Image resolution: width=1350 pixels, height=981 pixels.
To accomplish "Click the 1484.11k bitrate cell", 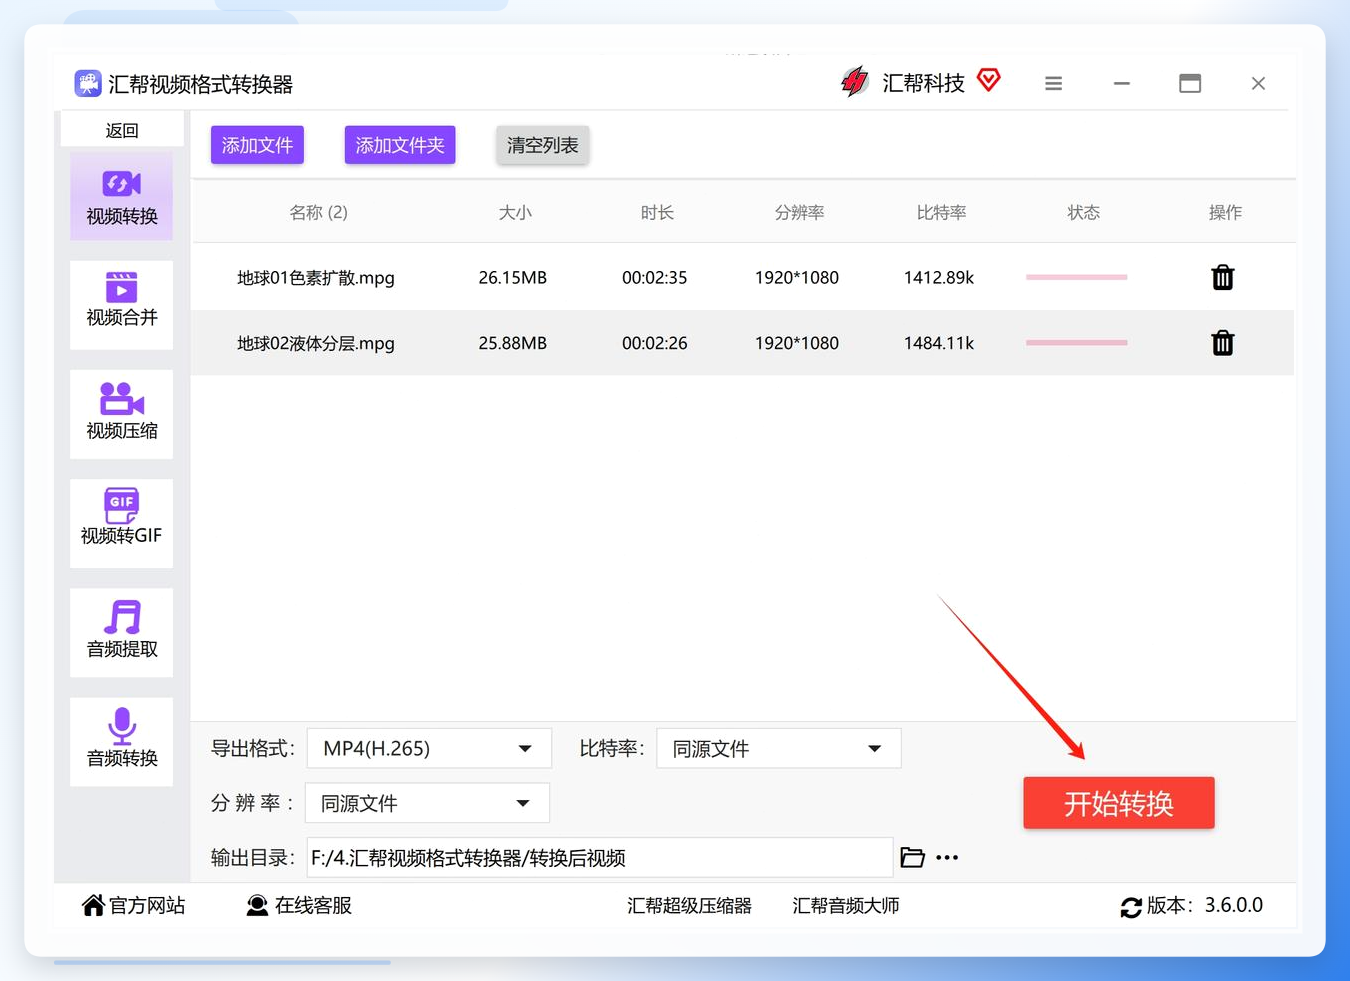I will tap(939, 343).
